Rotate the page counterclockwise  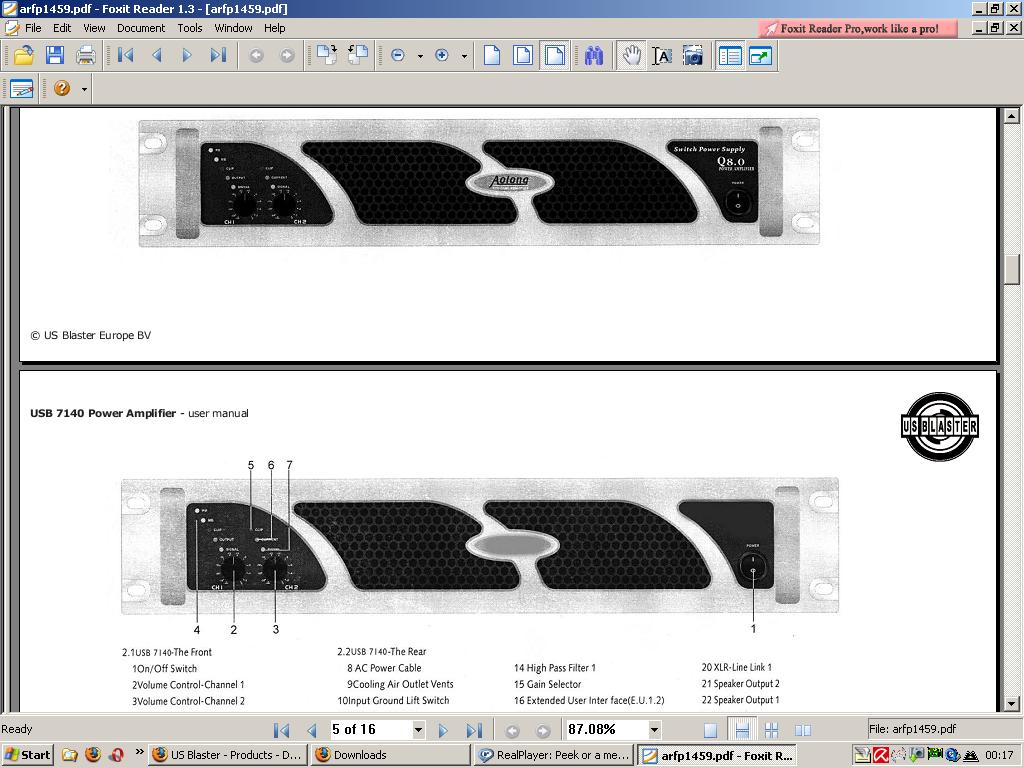pyautogui.click(x=358, y=56)
